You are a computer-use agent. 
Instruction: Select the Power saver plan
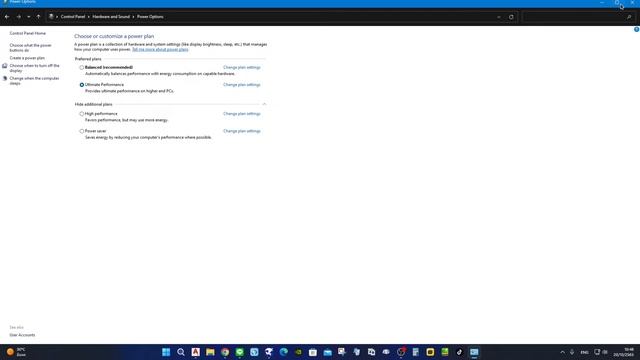coord(82,131)
